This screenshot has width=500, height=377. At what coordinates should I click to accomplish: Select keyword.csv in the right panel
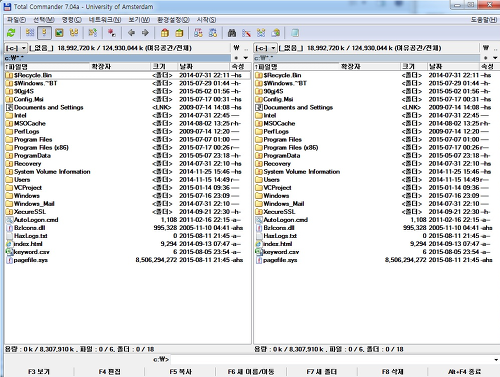[x=377, y=252]
